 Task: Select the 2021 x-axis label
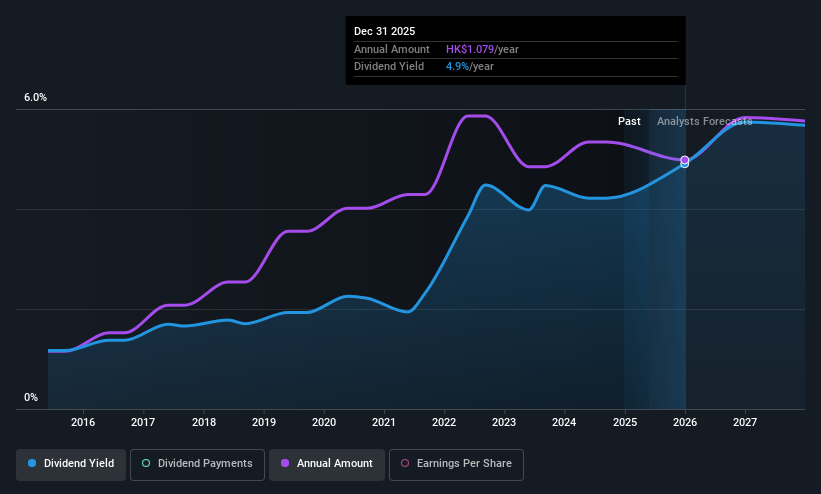(384, 422)
